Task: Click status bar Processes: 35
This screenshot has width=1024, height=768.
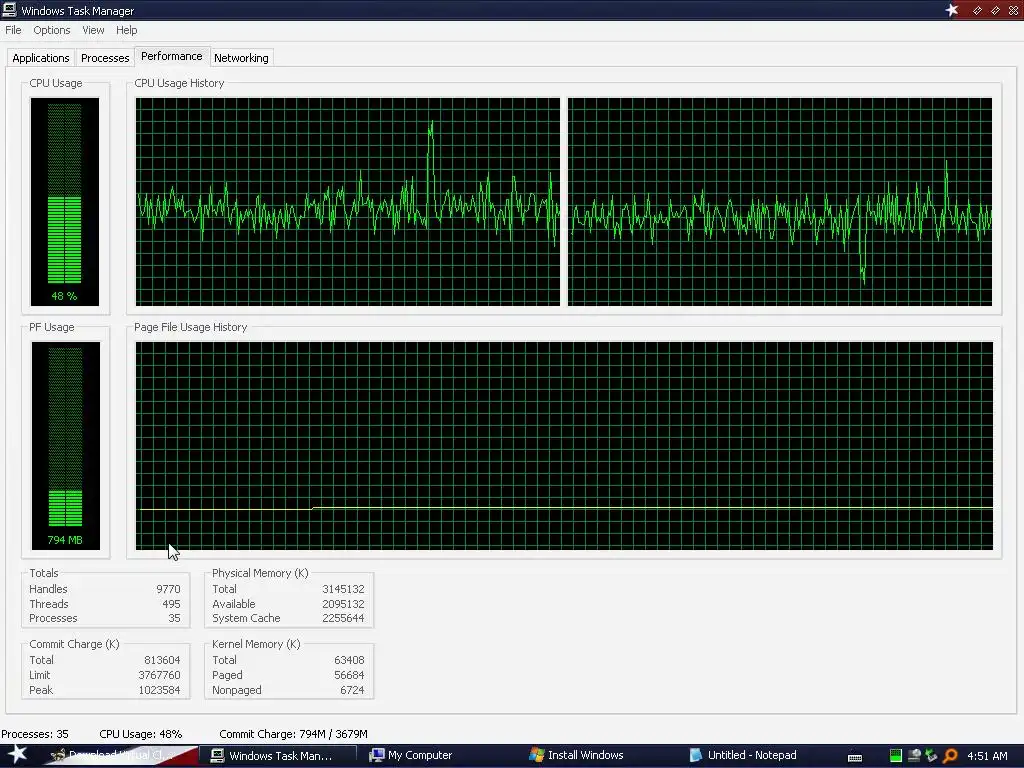Action: [35, 734]
